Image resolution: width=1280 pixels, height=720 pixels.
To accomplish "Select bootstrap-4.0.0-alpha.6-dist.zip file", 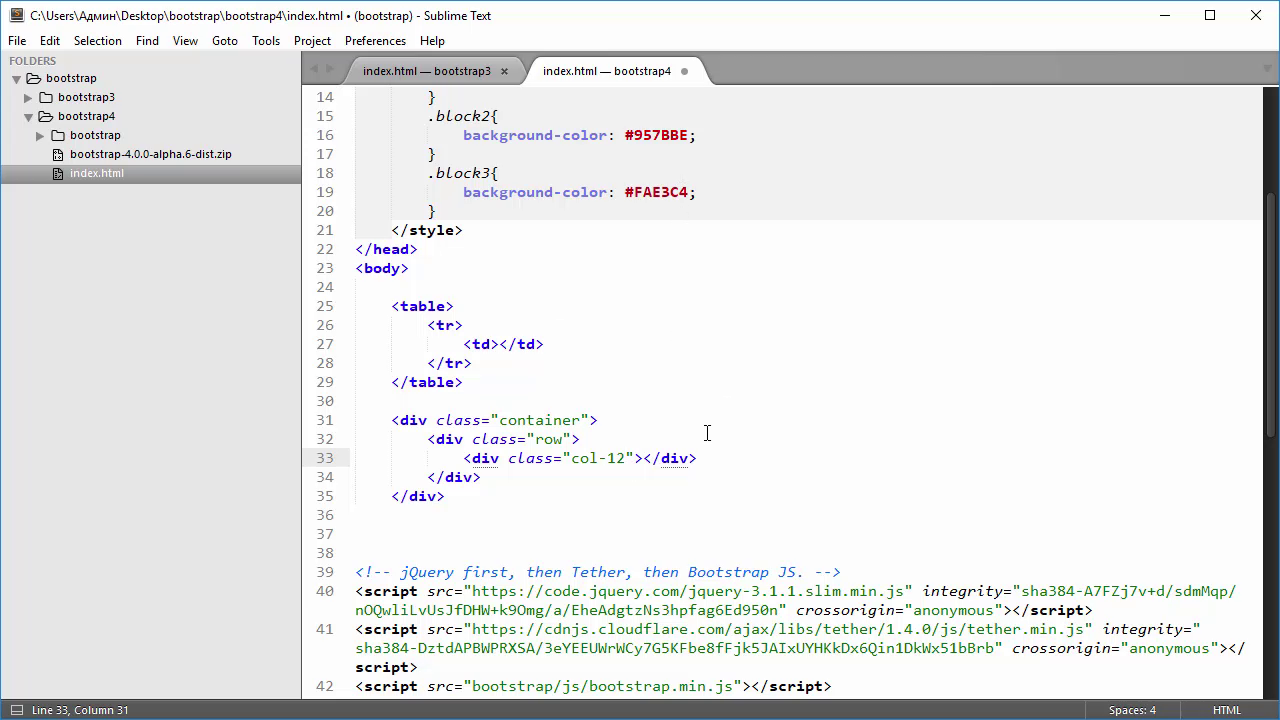I will pos(150,154).
